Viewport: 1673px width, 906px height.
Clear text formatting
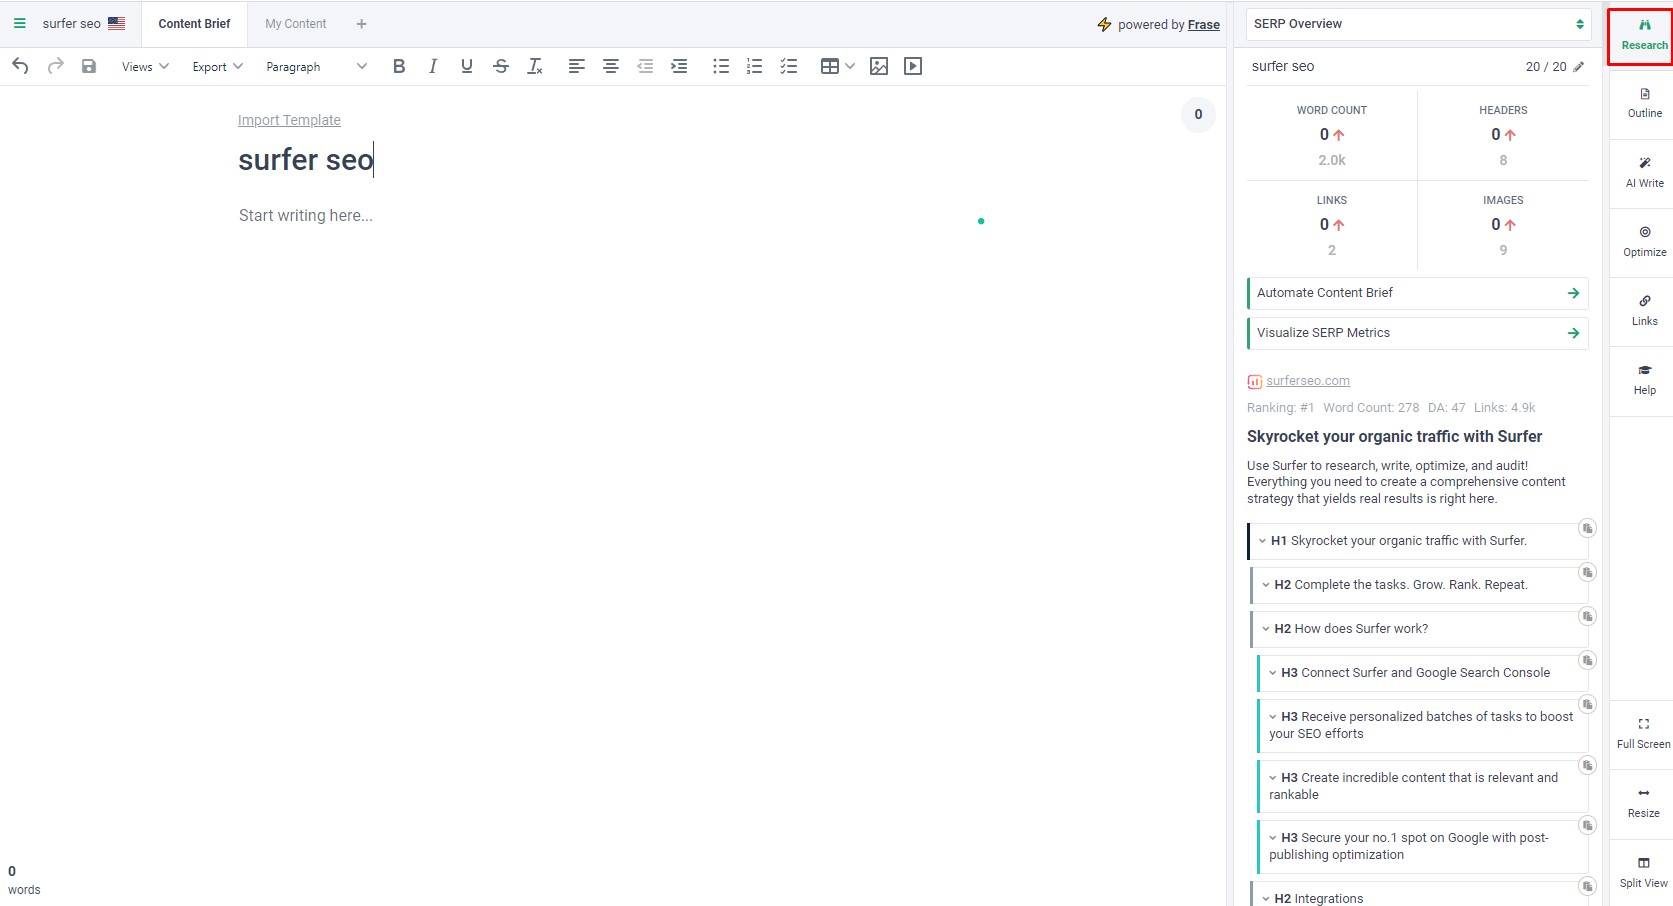point(535,66)
